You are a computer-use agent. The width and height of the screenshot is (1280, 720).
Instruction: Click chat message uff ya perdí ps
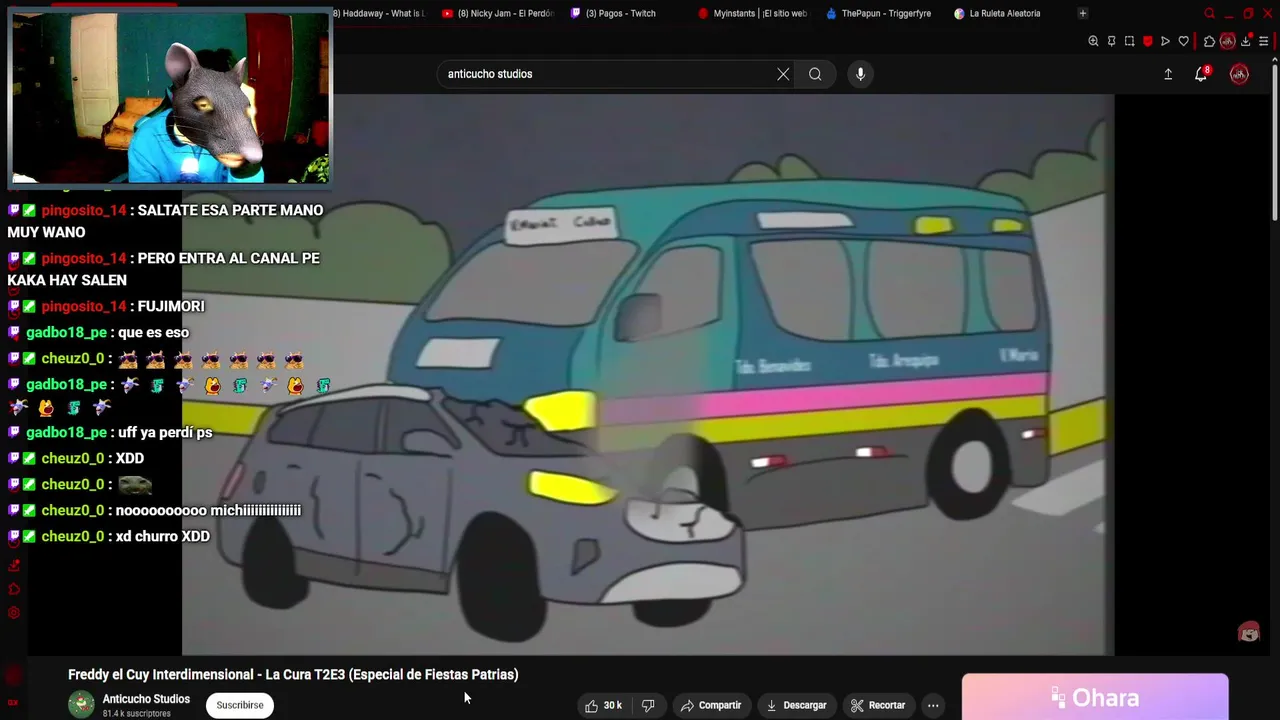(x=165, y=432)
